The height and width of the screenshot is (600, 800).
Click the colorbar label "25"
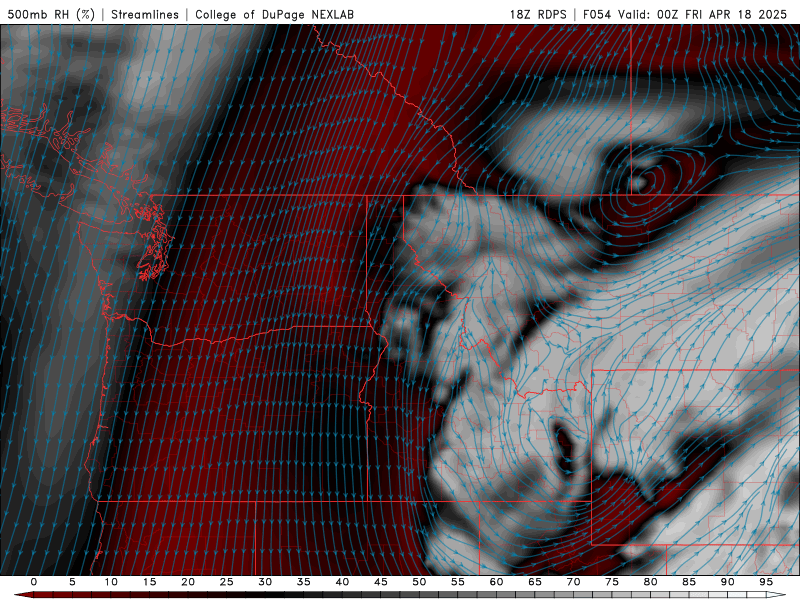tap(227, 582)
